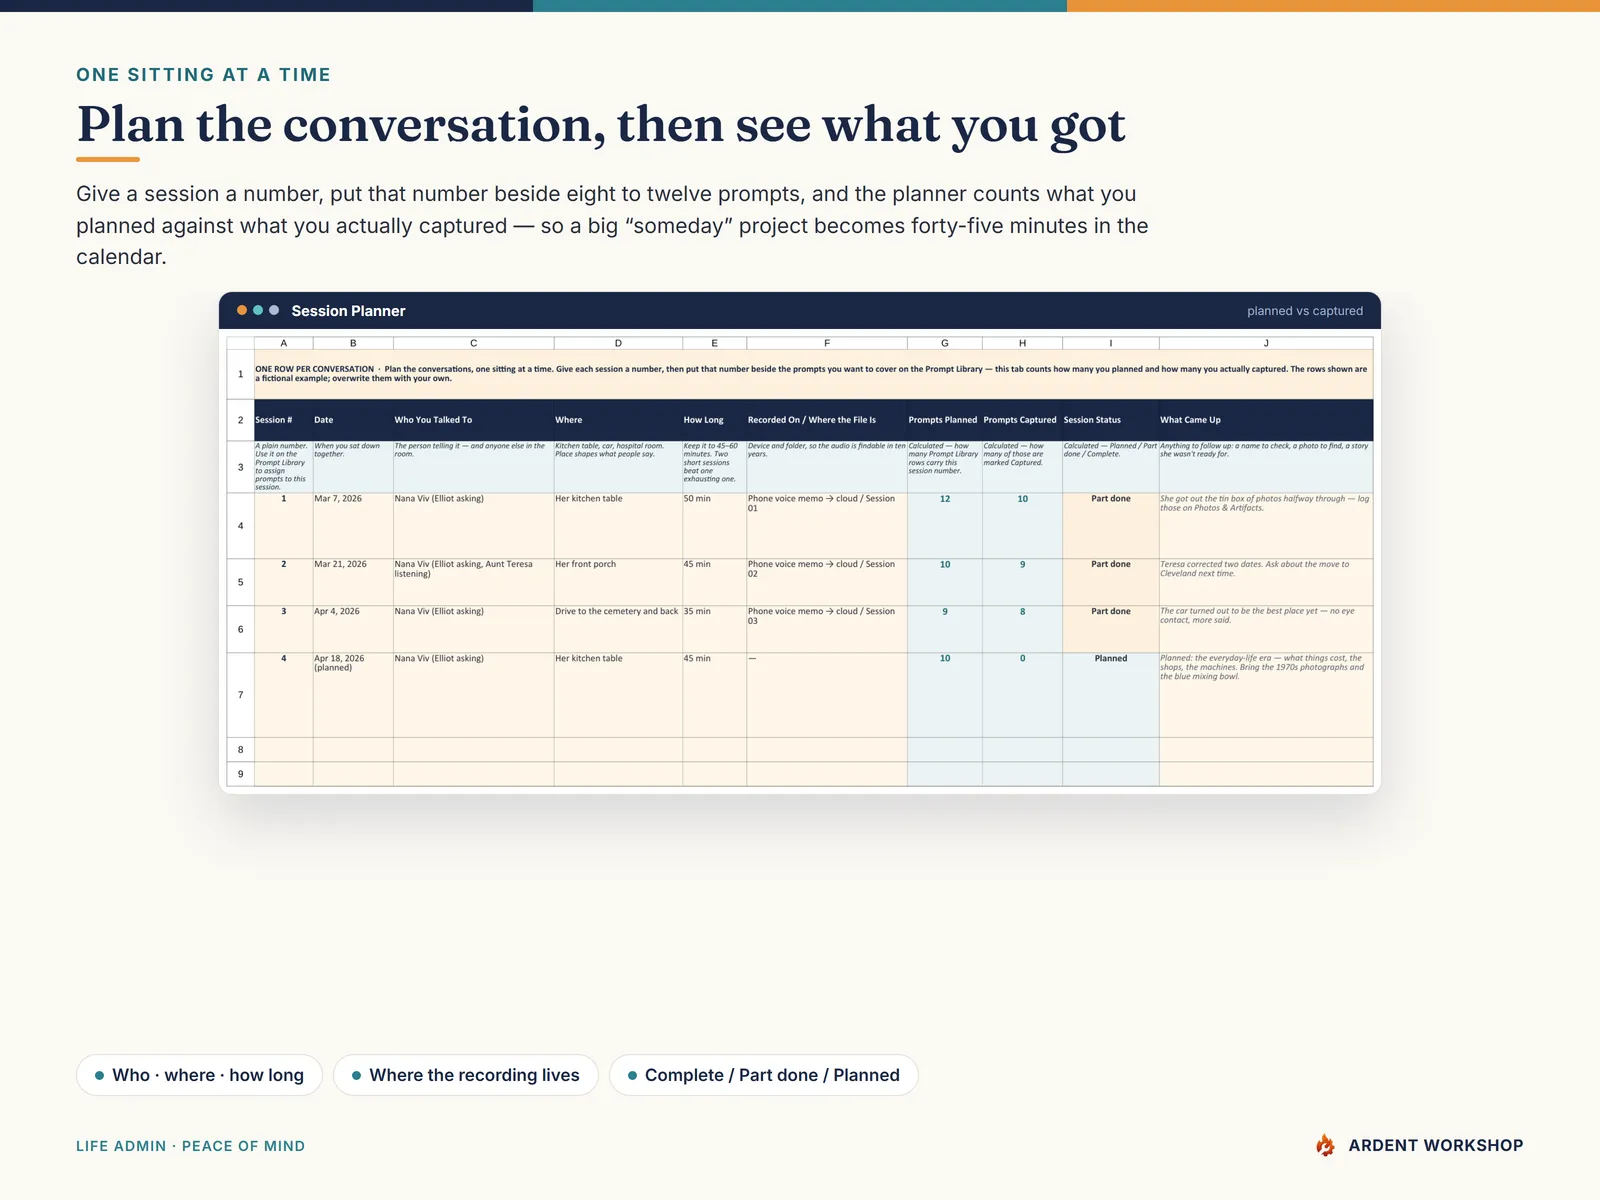Click the "Session #" header cell
The height and width of the screenshot is (1200, 1600).
click(x=284, y=420)
